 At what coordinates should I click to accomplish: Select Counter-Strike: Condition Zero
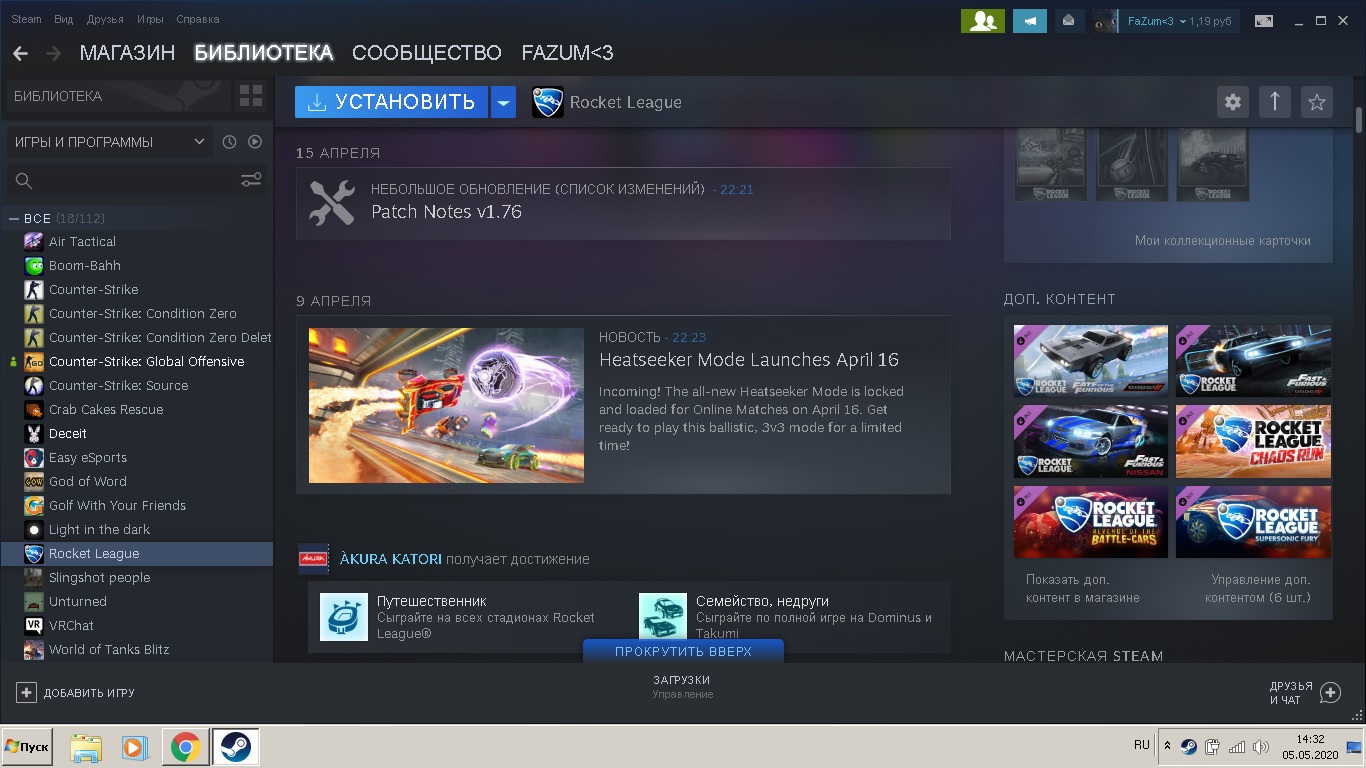click(x=137, y=313)
